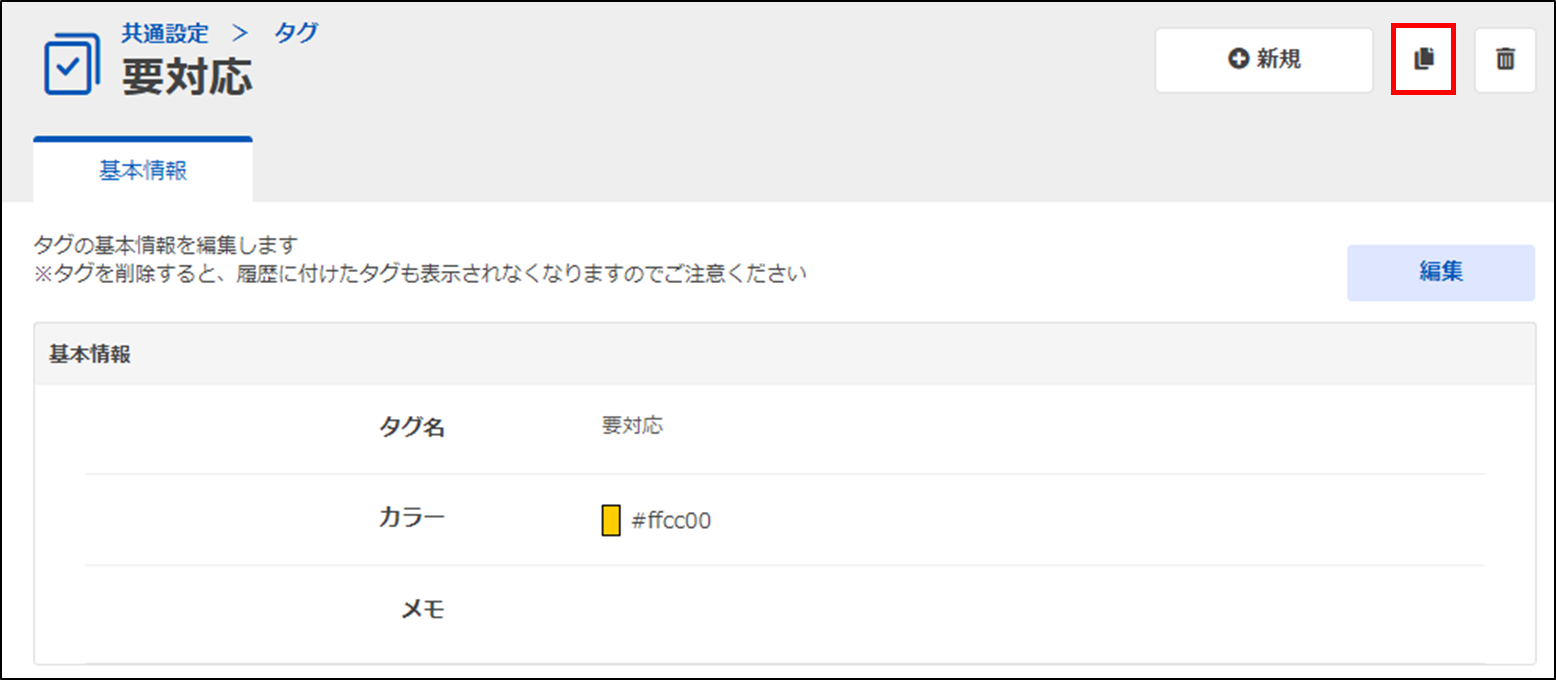Click the plus icon on 新規 button
This screenshot has width=1556, height=680.
click(x=1238, y=60)
